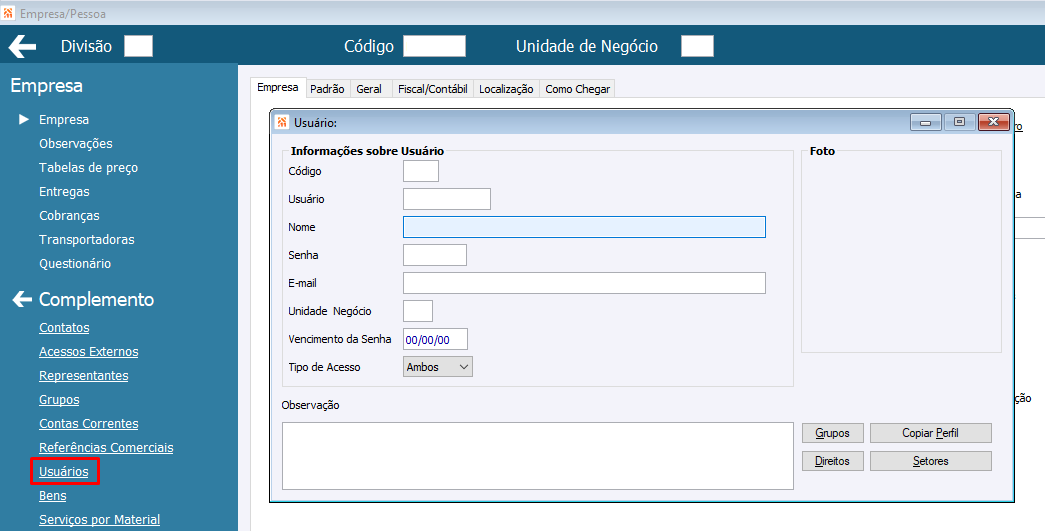The image size is (1045, 531).
Task: Click the dialog Unidade Negócio field
Action: (418, 311)
